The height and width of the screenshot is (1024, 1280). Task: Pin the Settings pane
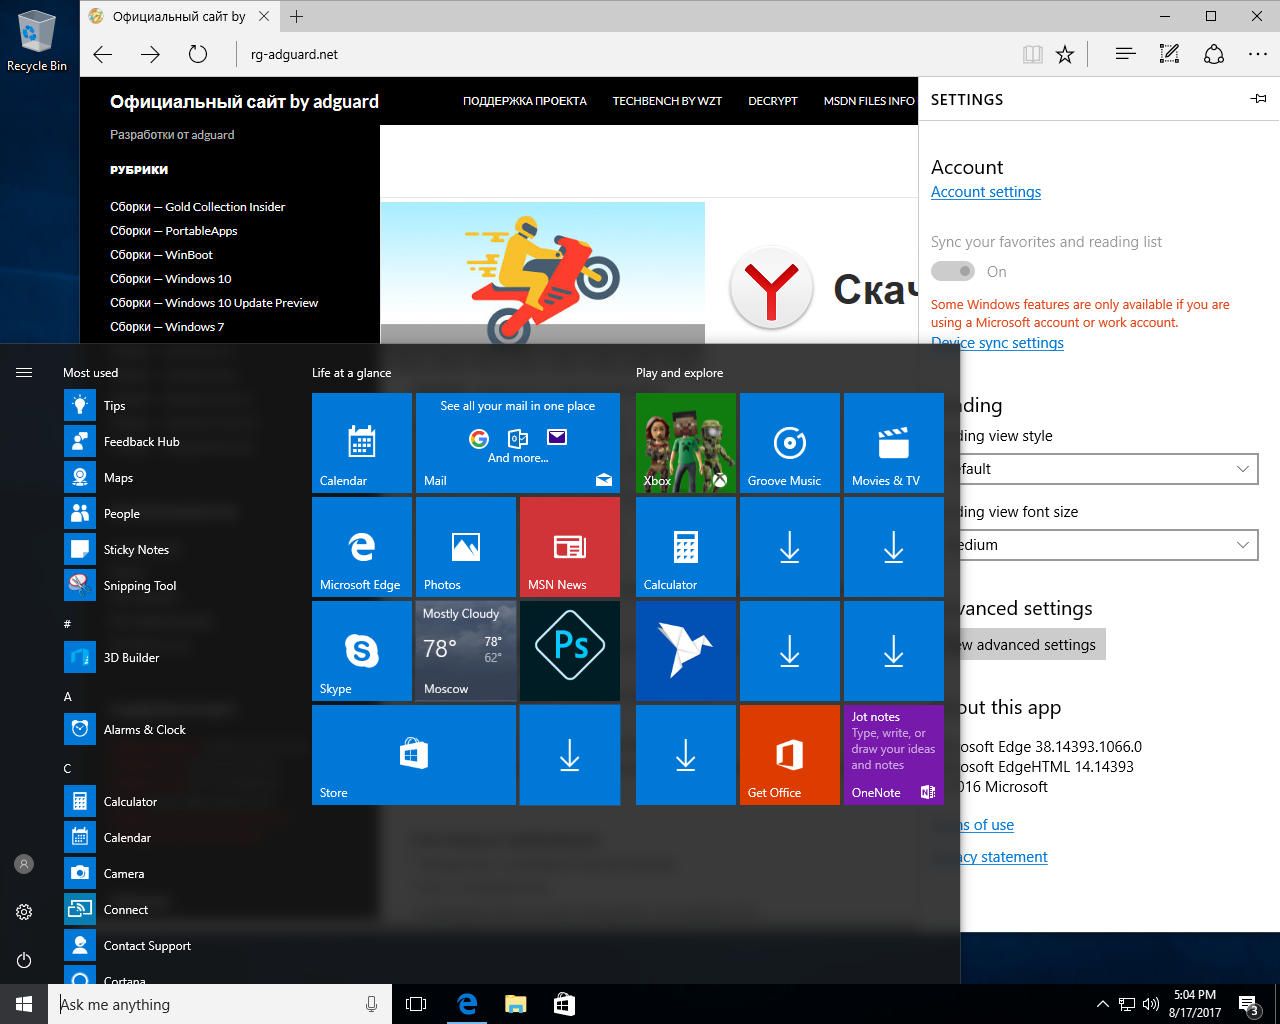pyautogui.click(x=1258, y=99)
